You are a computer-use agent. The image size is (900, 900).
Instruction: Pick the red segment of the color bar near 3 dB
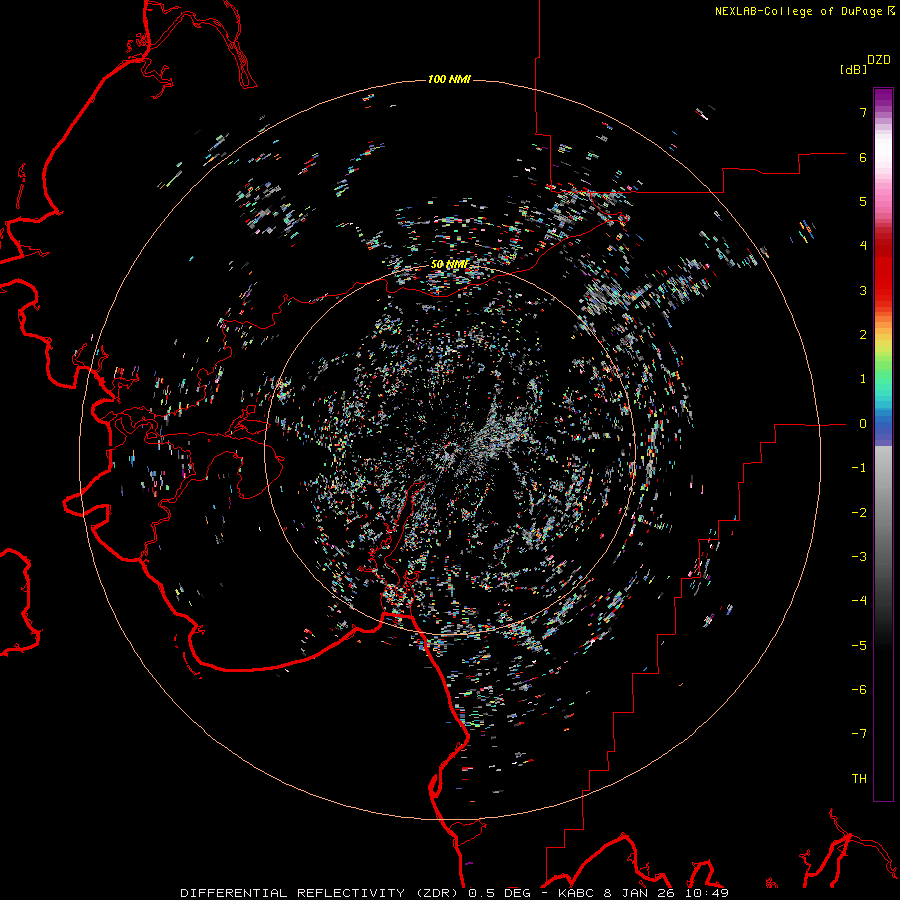pyautogui.click(x=883, y=290)
